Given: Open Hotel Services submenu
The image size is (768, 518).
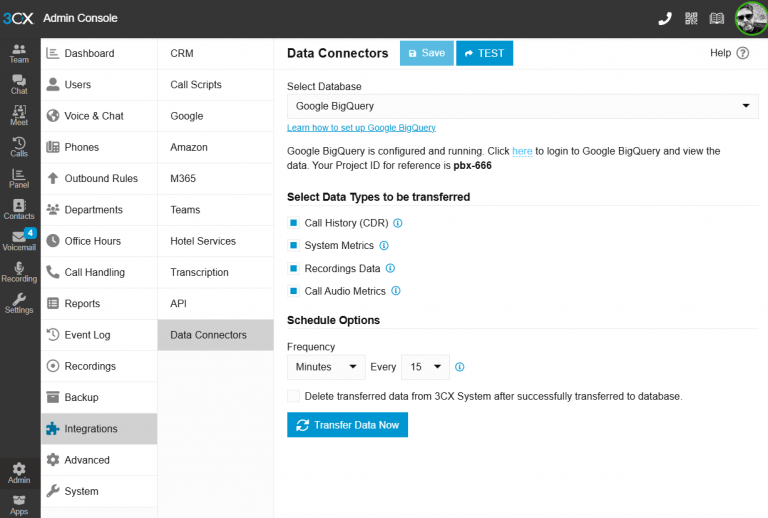Looking at the screenshot, I should coord(216,241).
